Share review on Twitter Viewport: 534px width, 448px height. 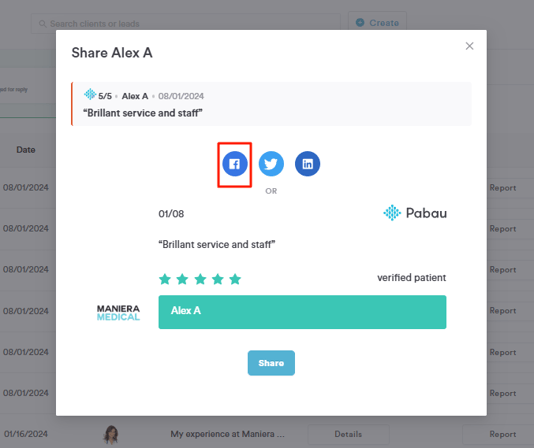tap(271, 164)
